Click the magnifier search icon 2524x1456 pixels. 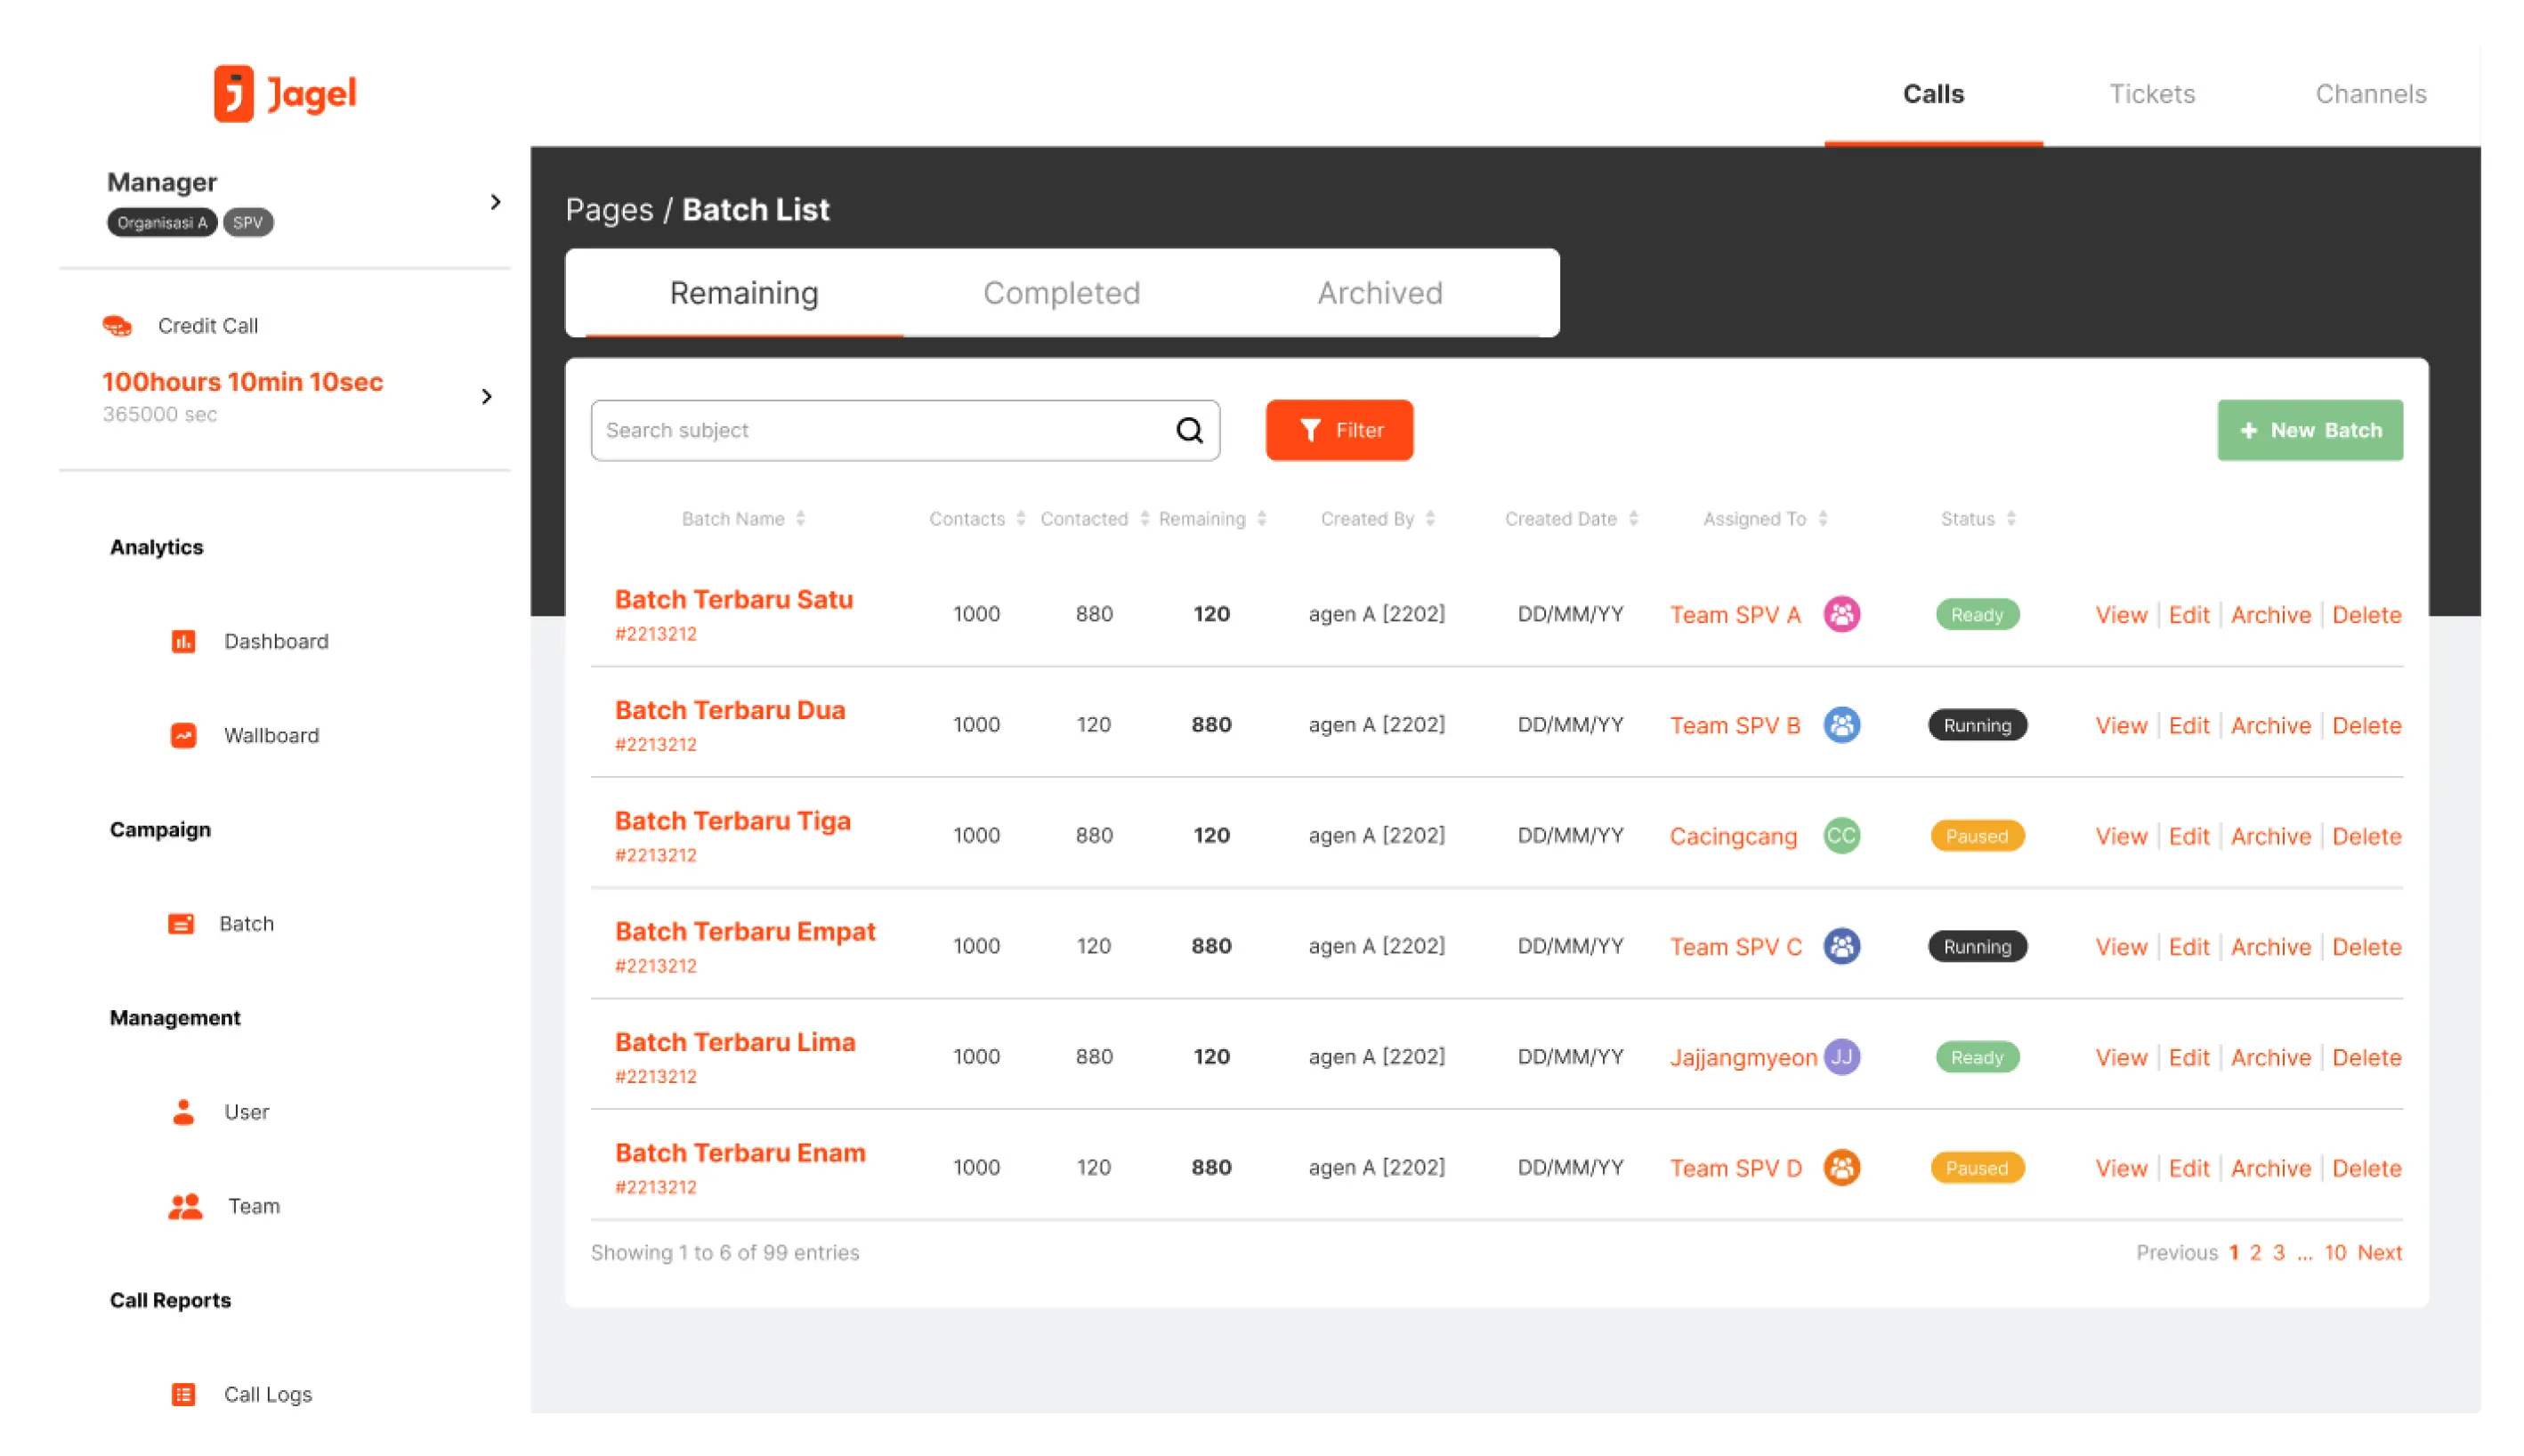1189,430
